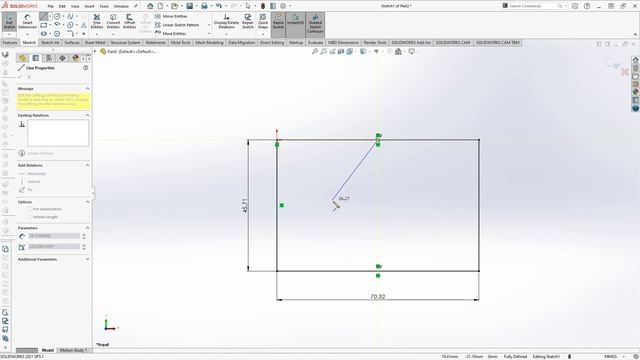Image resolution: width=640 pixels, height=360 pixels.
Task: Collapse the Parameters section
Action: pyautogui.click(x=87, y=228)
